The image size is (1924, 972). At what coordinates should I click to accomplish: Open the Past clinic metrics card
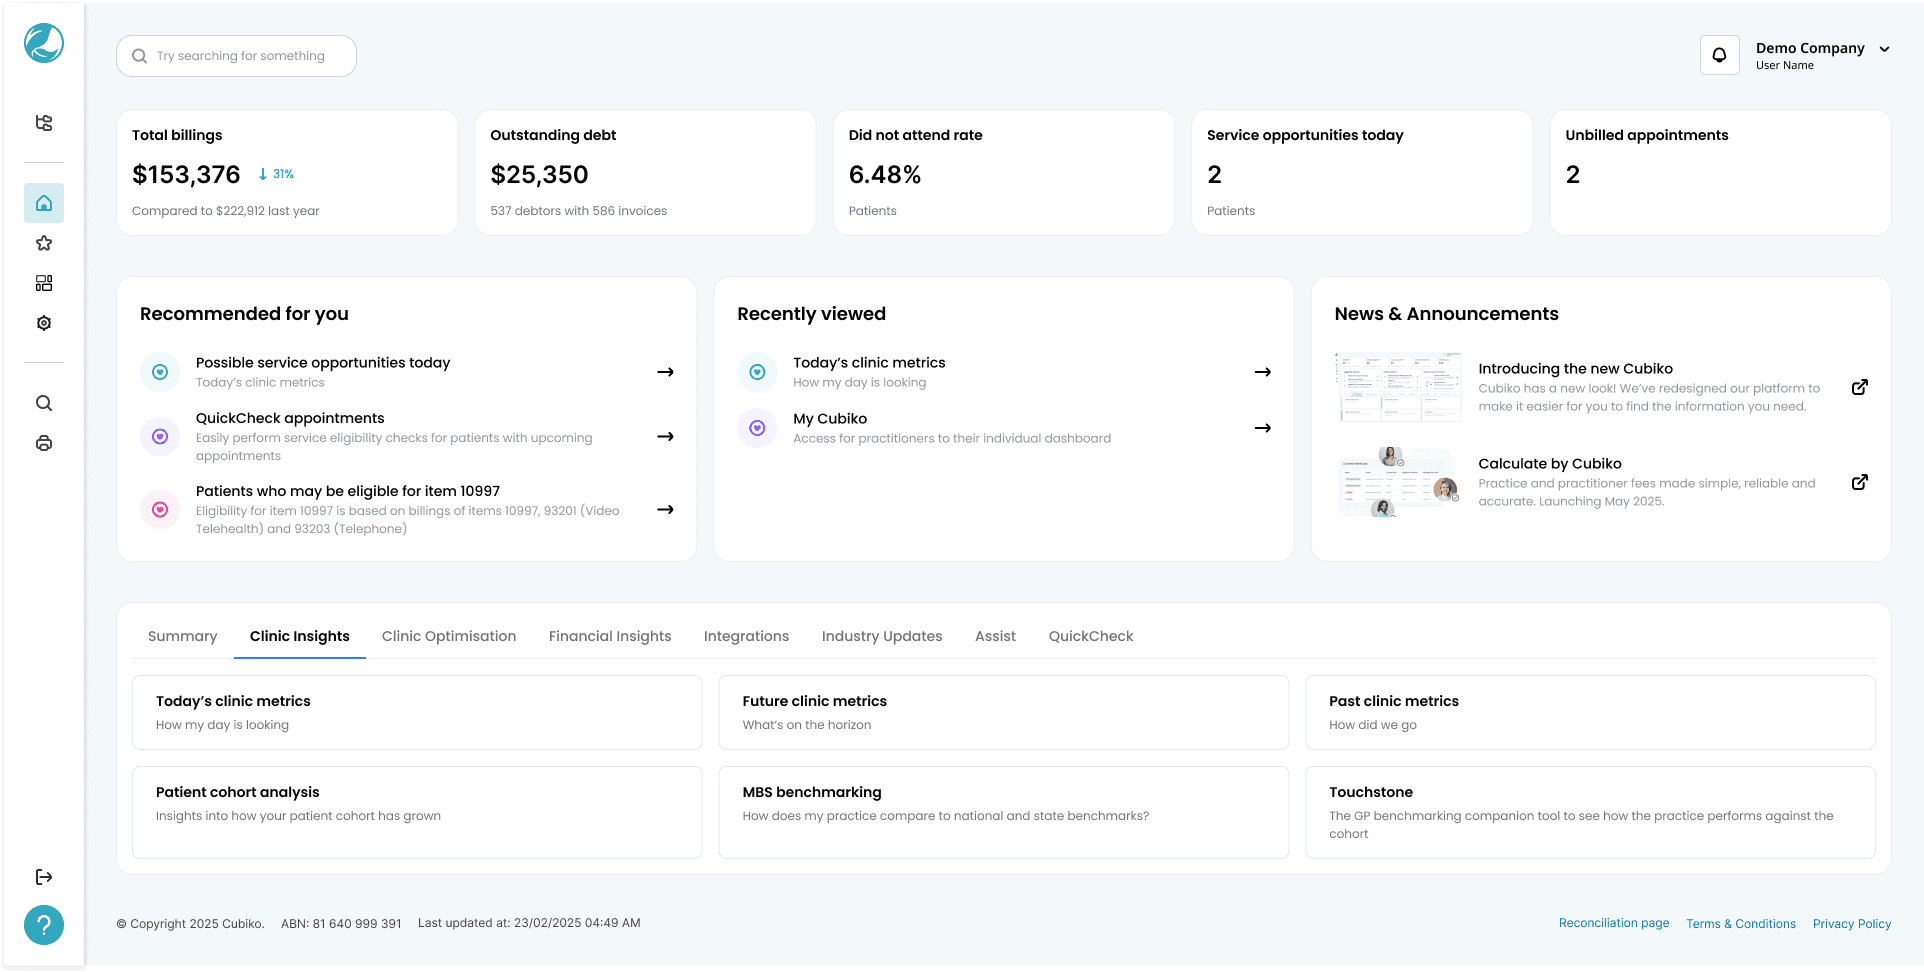click(1590, 713)
